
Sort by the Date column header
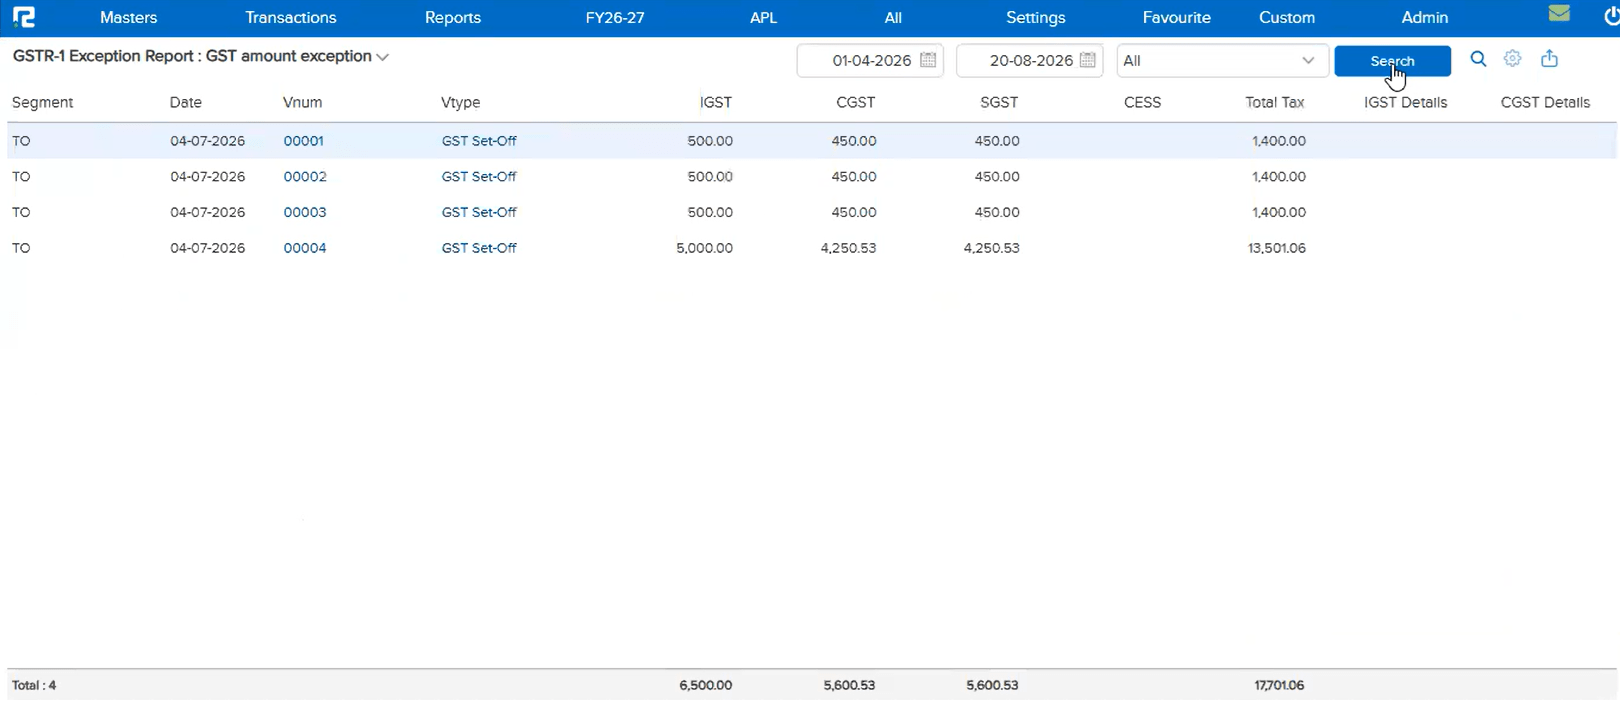pyautogui.click(x=186, y=103)
